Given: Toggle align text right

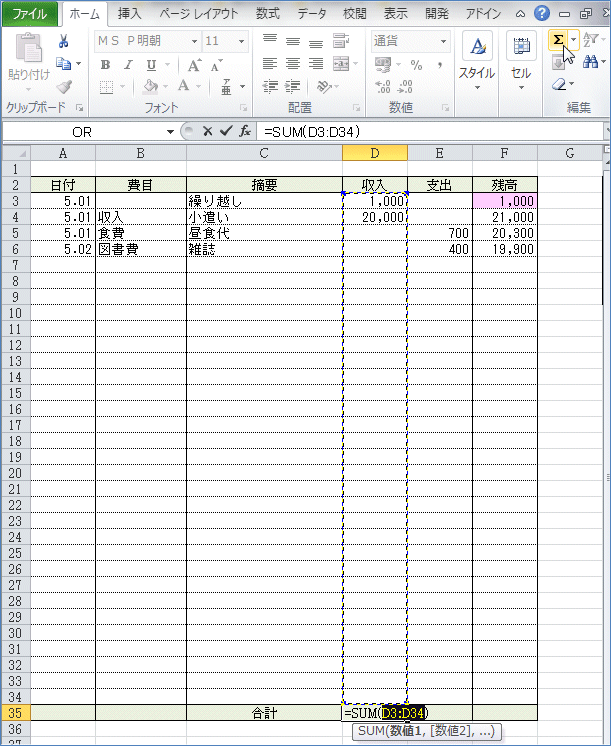Looking at the screenshot, I should click(x=315, y=64).
